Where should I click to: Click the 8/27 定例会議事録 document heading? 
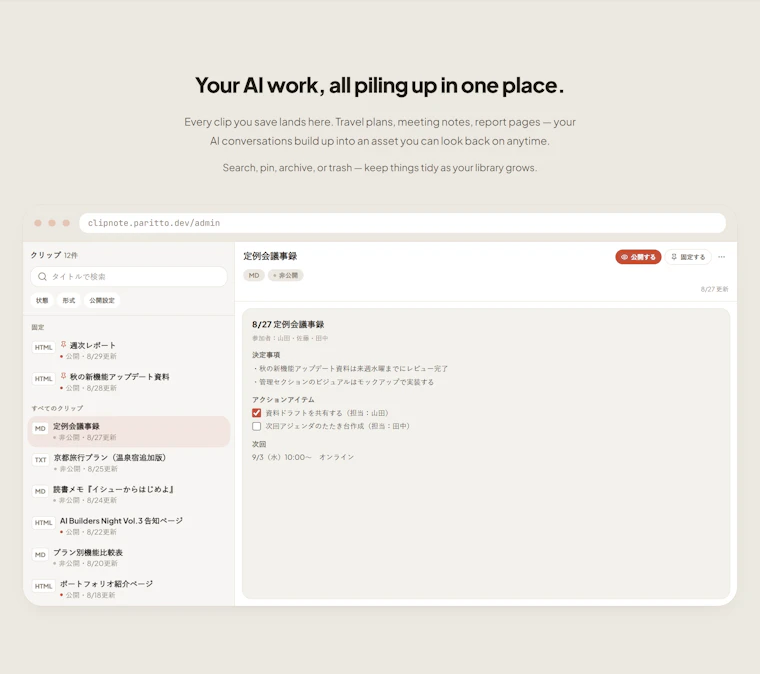(288, 324)
